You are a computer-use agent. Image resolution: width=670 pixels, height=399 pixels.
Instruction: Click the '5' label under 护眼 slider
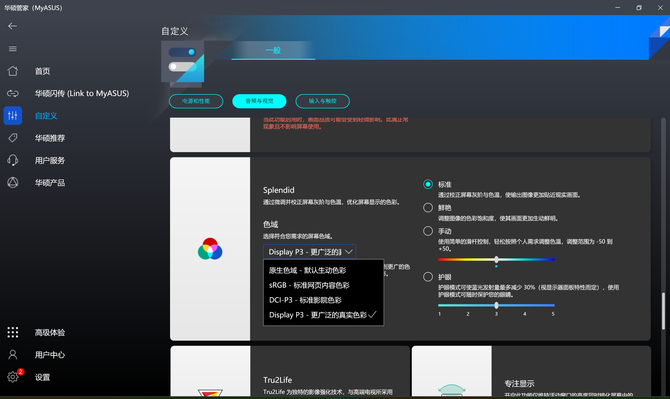tap(553, 314)
